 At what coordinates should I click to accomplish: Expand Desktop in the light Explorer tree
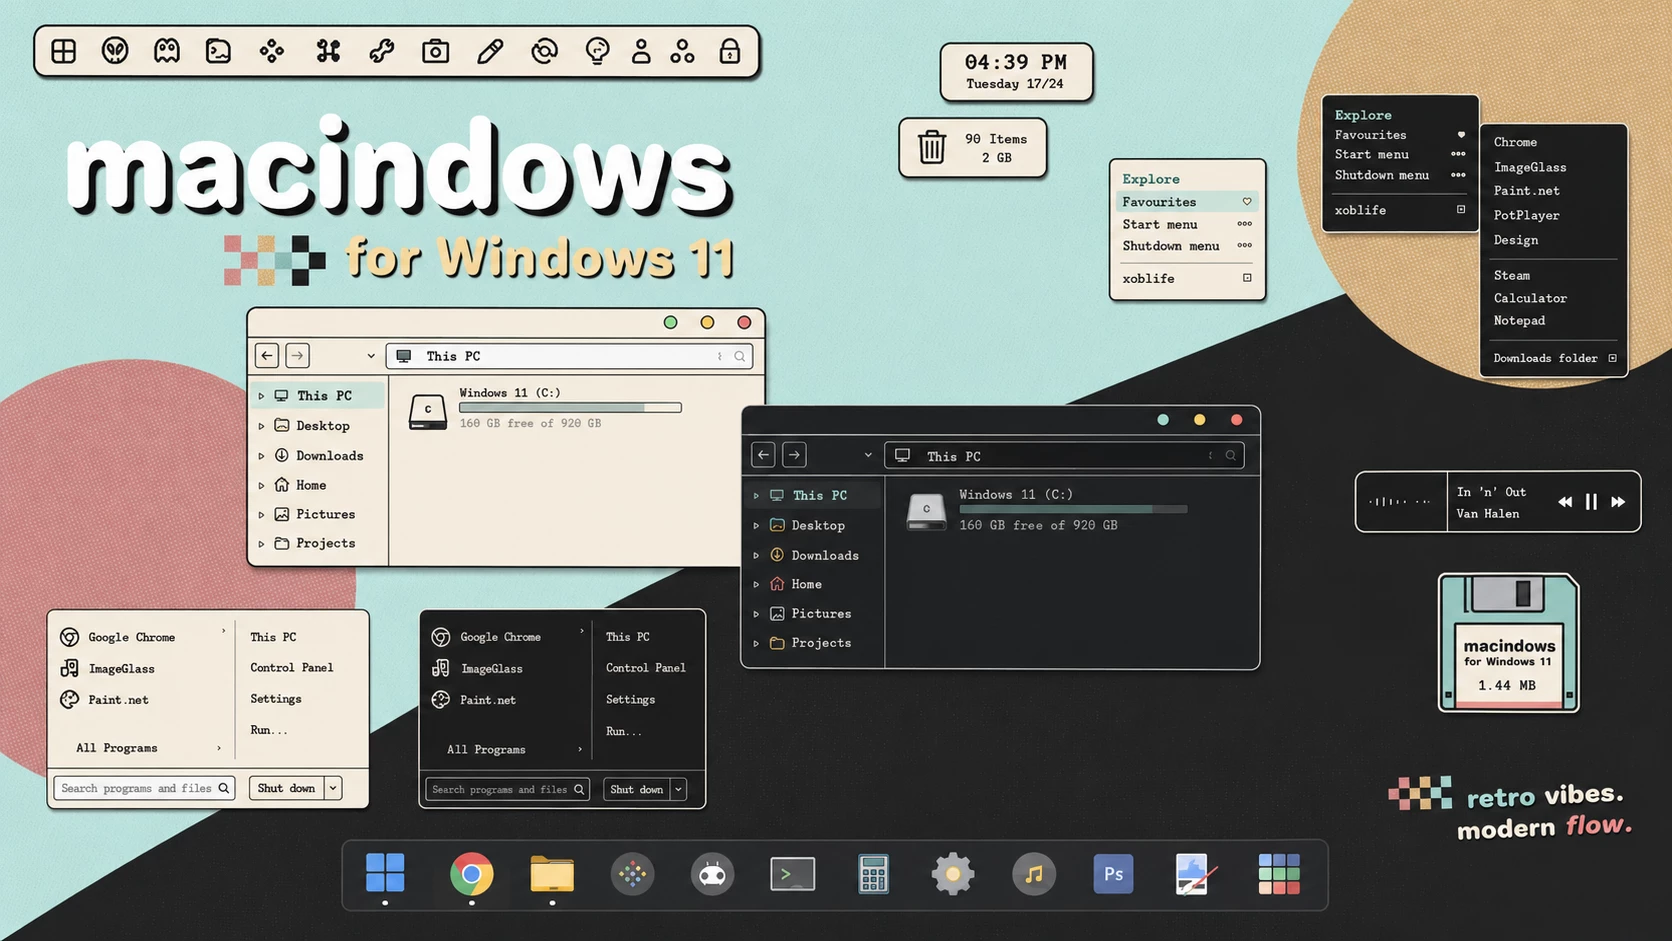(262, 426)
